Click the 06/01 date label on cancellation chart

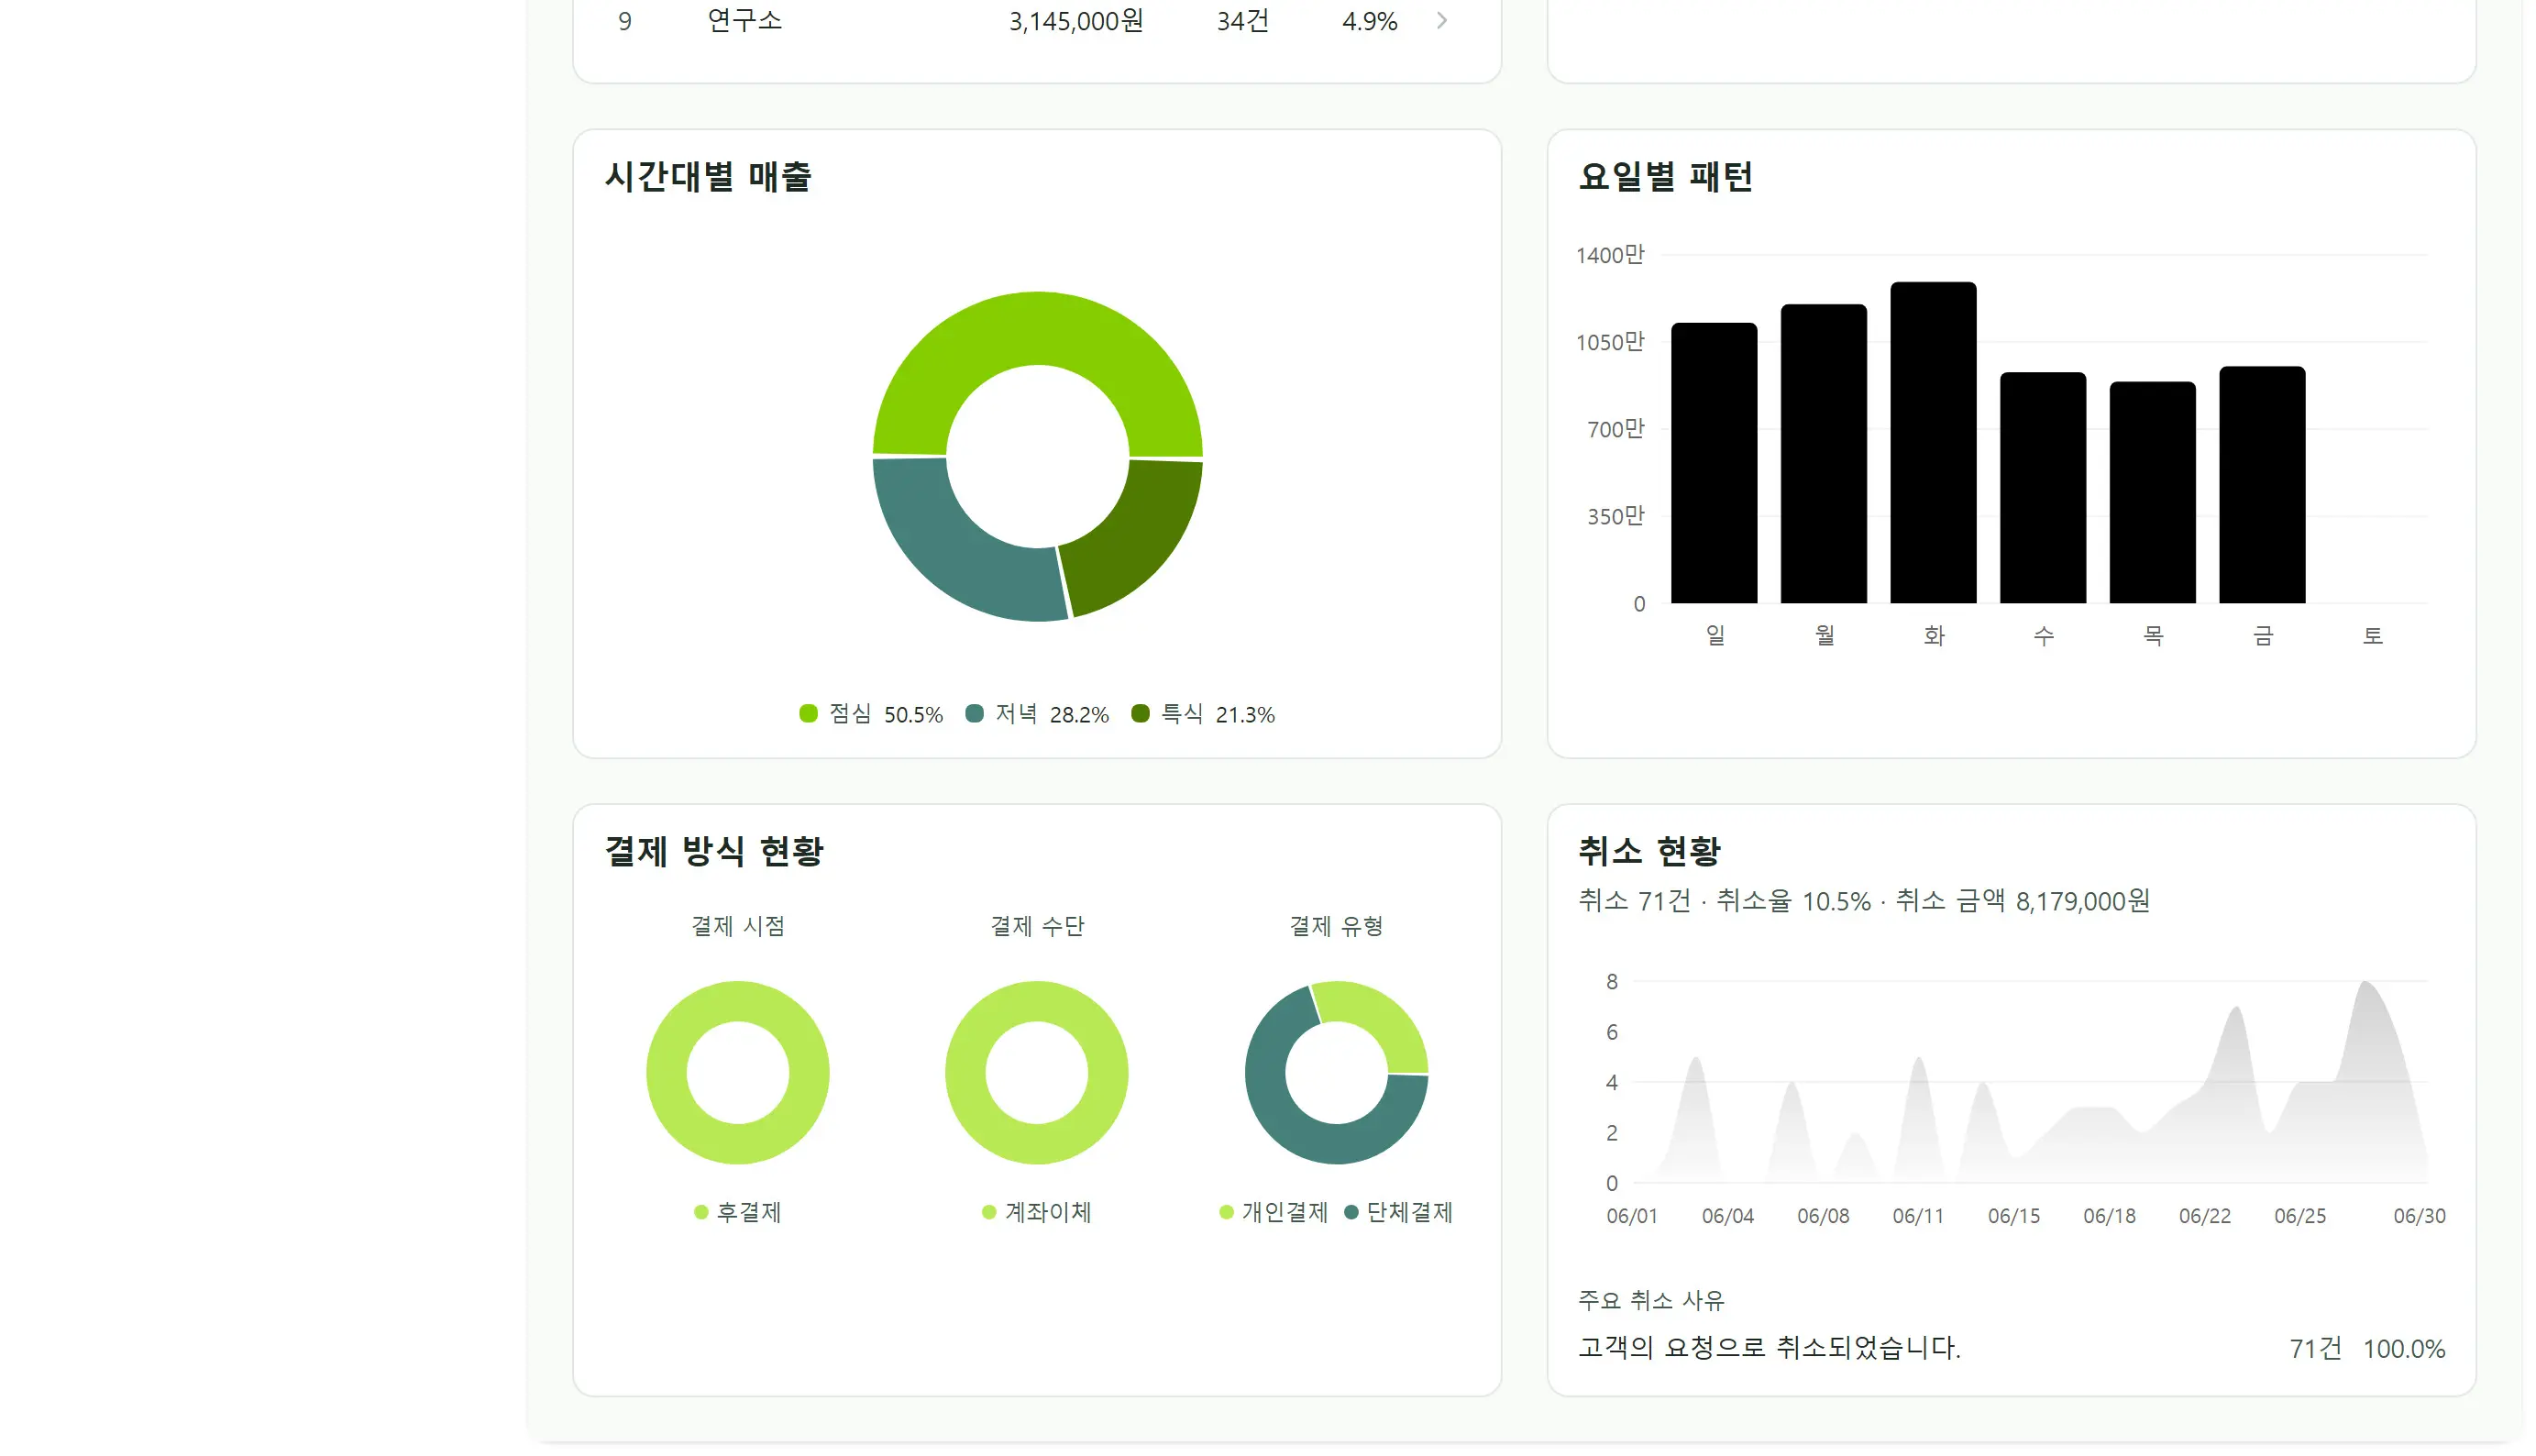(1632, 1217)
